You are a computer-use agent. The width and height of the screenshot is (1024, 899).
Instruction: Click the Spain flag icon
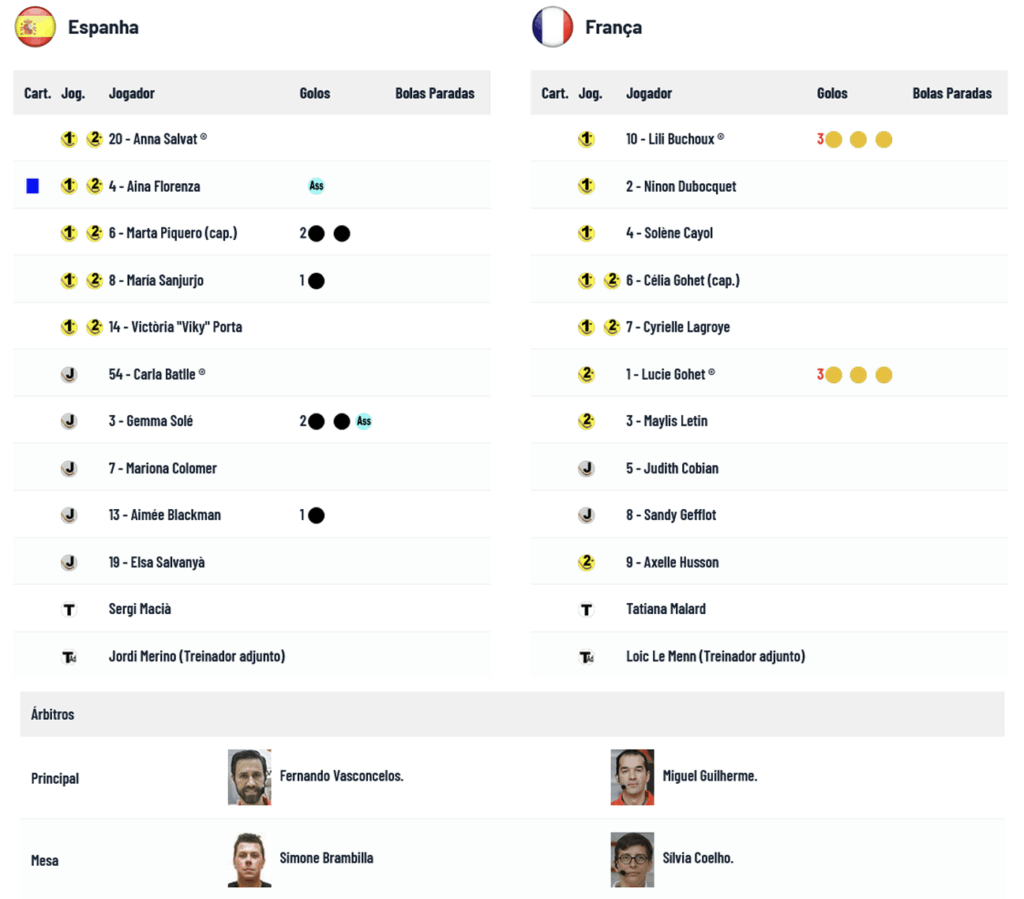pos(35,27)
